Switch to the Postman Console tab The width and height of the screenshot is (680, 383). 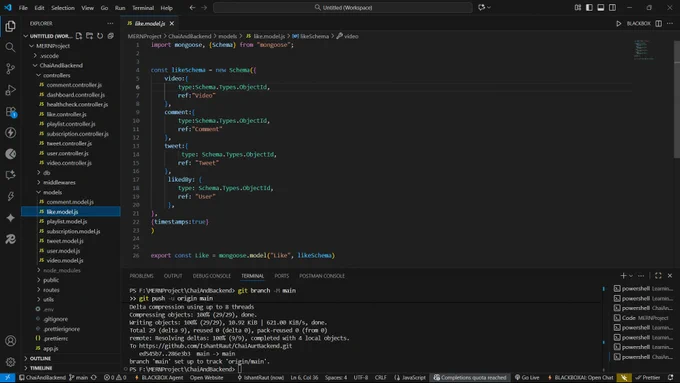point(322,276)
